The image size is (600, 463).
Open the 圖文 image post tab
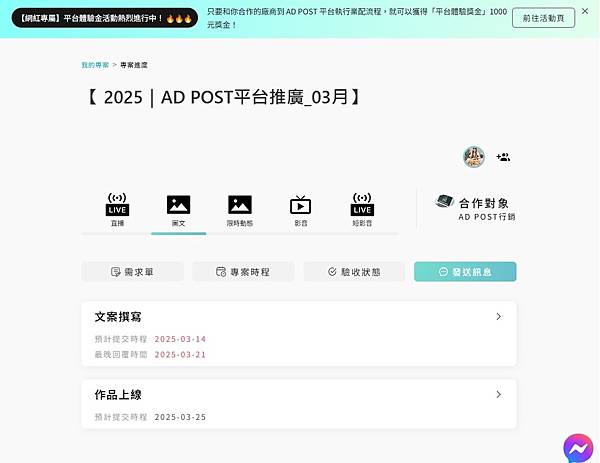pos(178,210)
